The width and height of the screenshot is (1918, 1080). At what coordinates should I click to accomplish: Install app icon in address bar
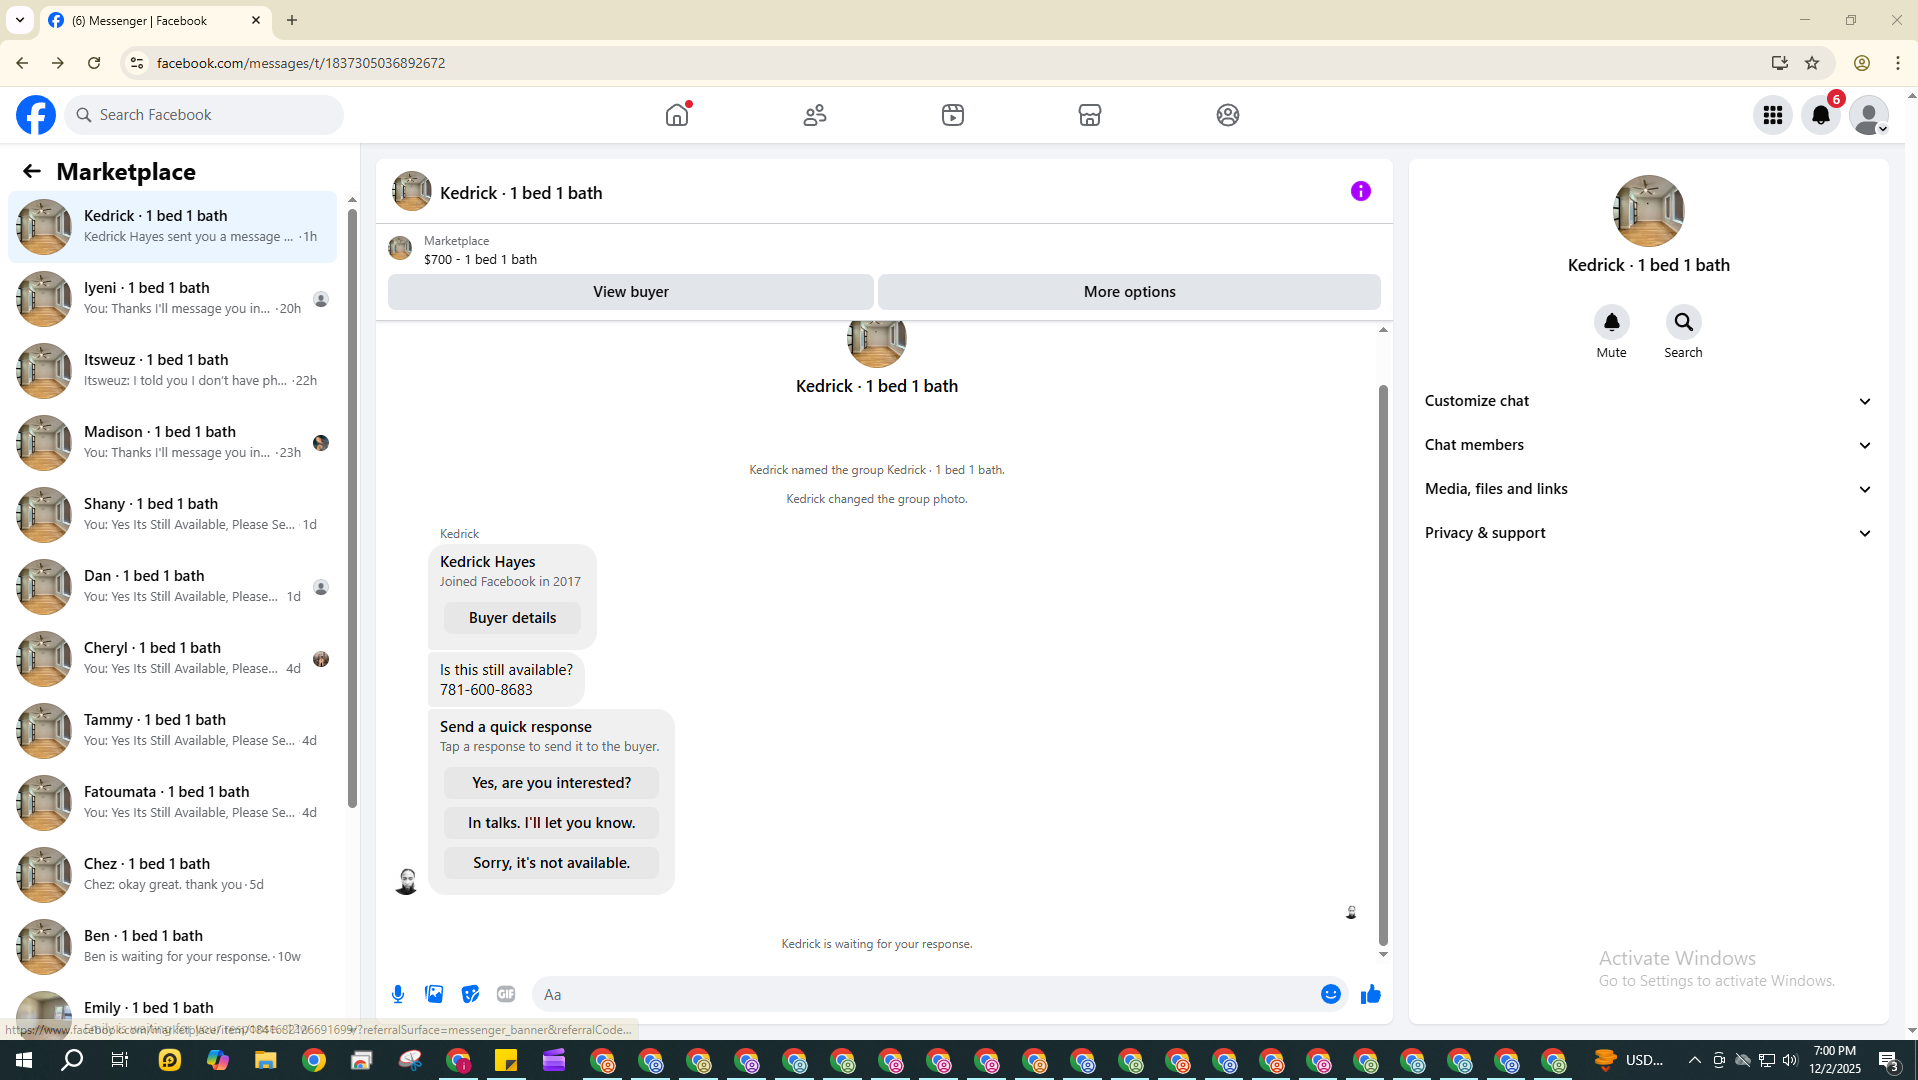coord(1779,63)
